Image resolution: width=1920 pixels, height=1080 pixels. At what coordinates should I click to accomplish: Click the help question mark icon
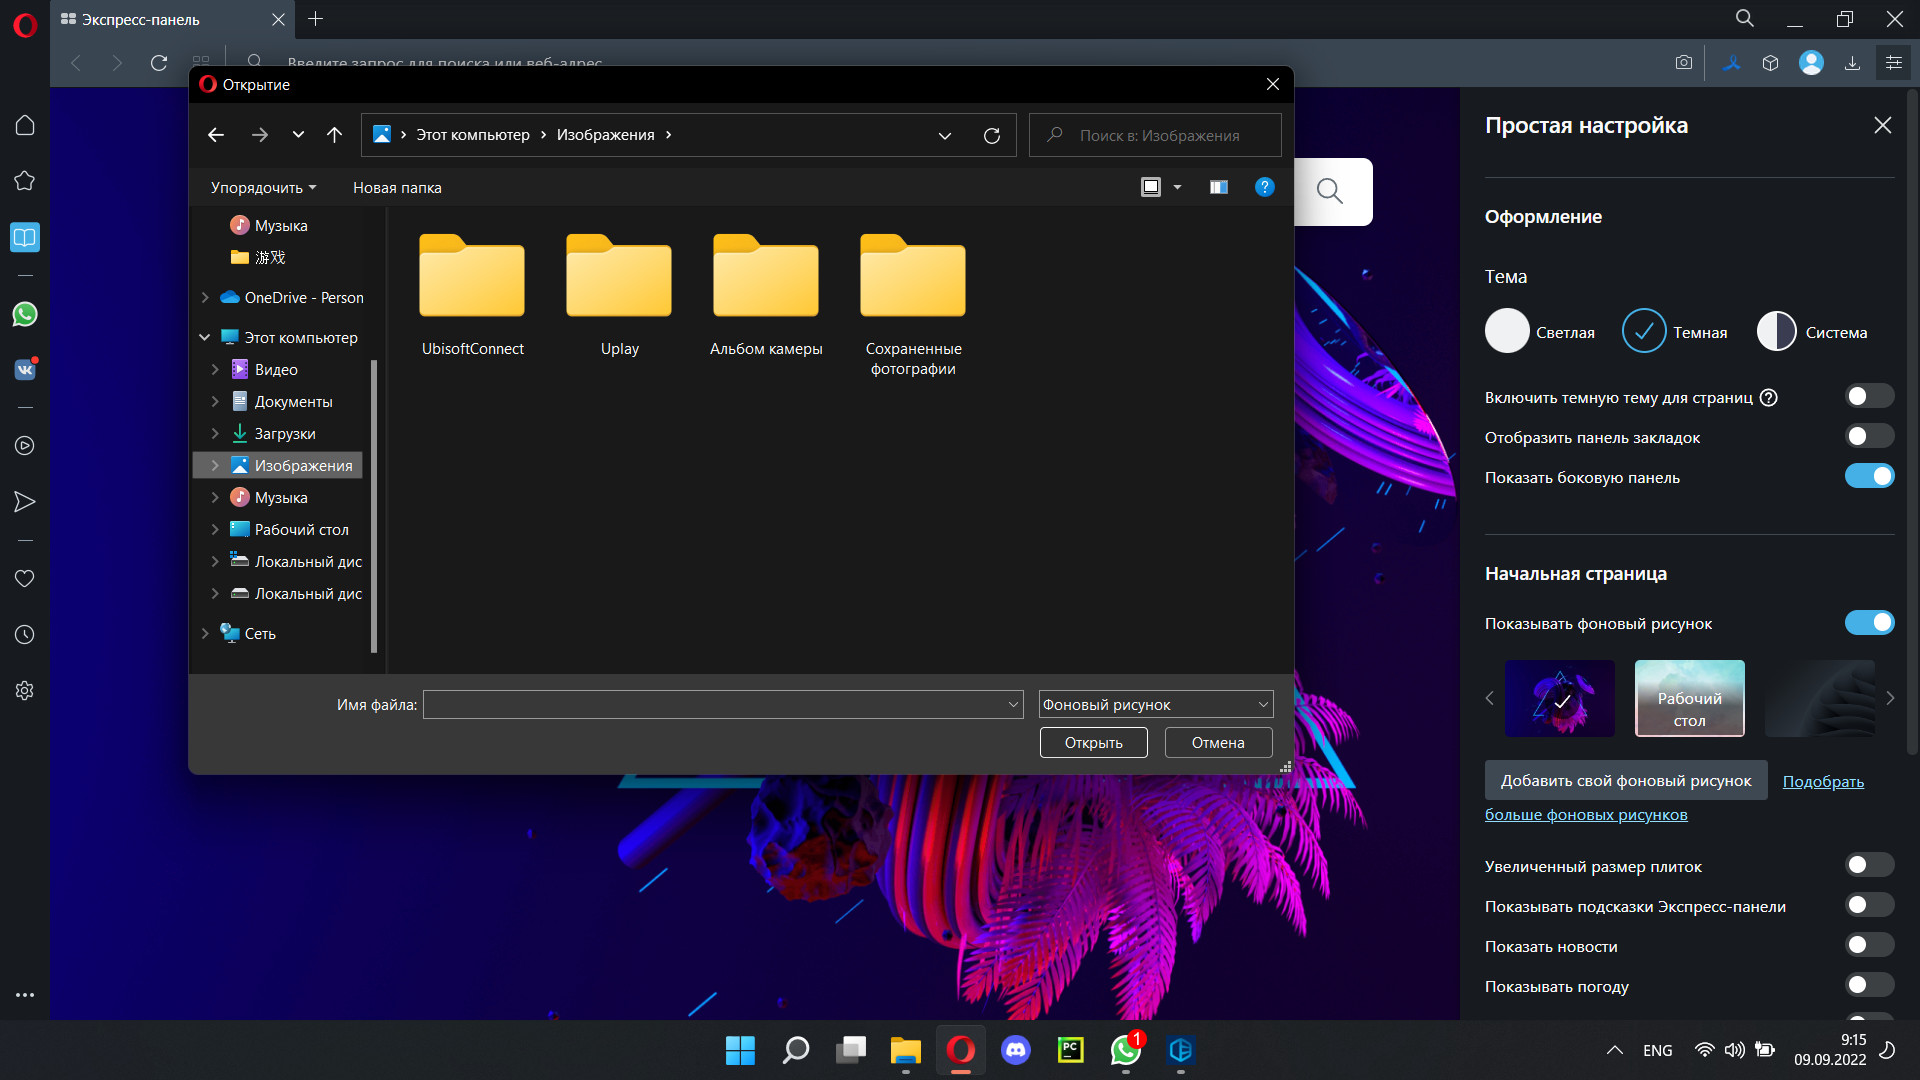1264,187
